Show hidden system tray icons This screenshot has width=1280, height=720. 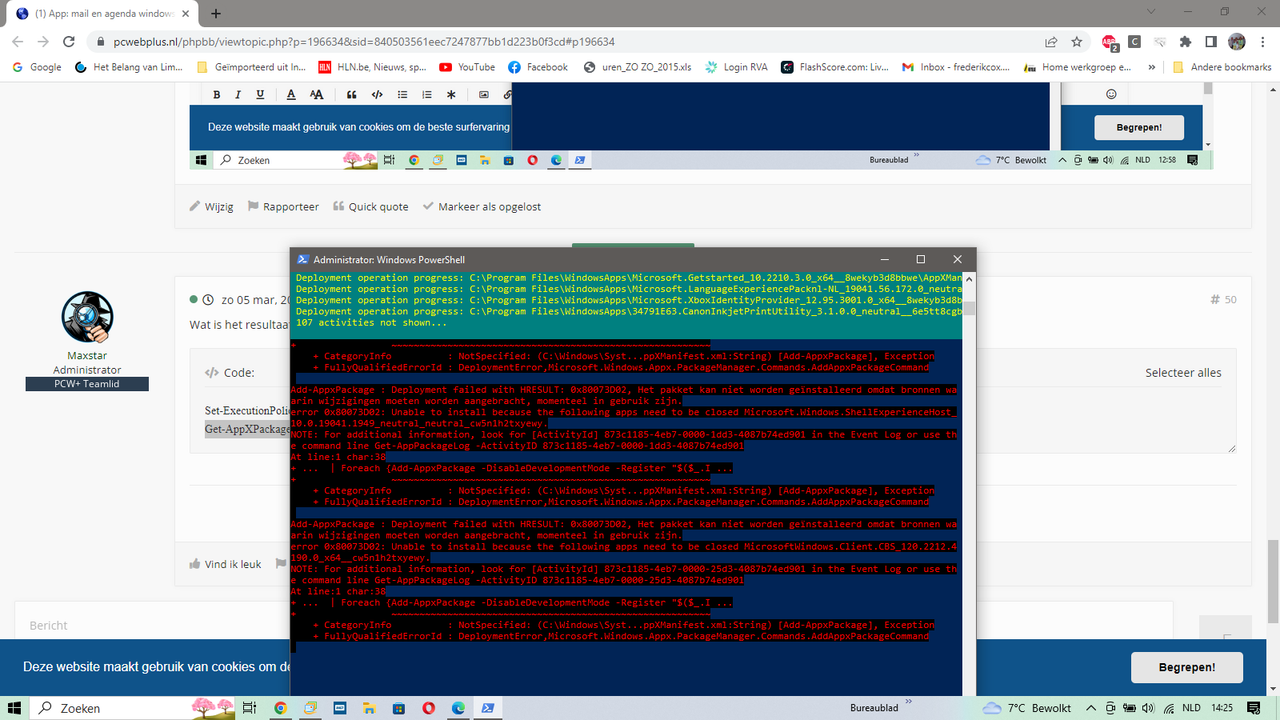pyautogui.click(x=1089, y=708)
